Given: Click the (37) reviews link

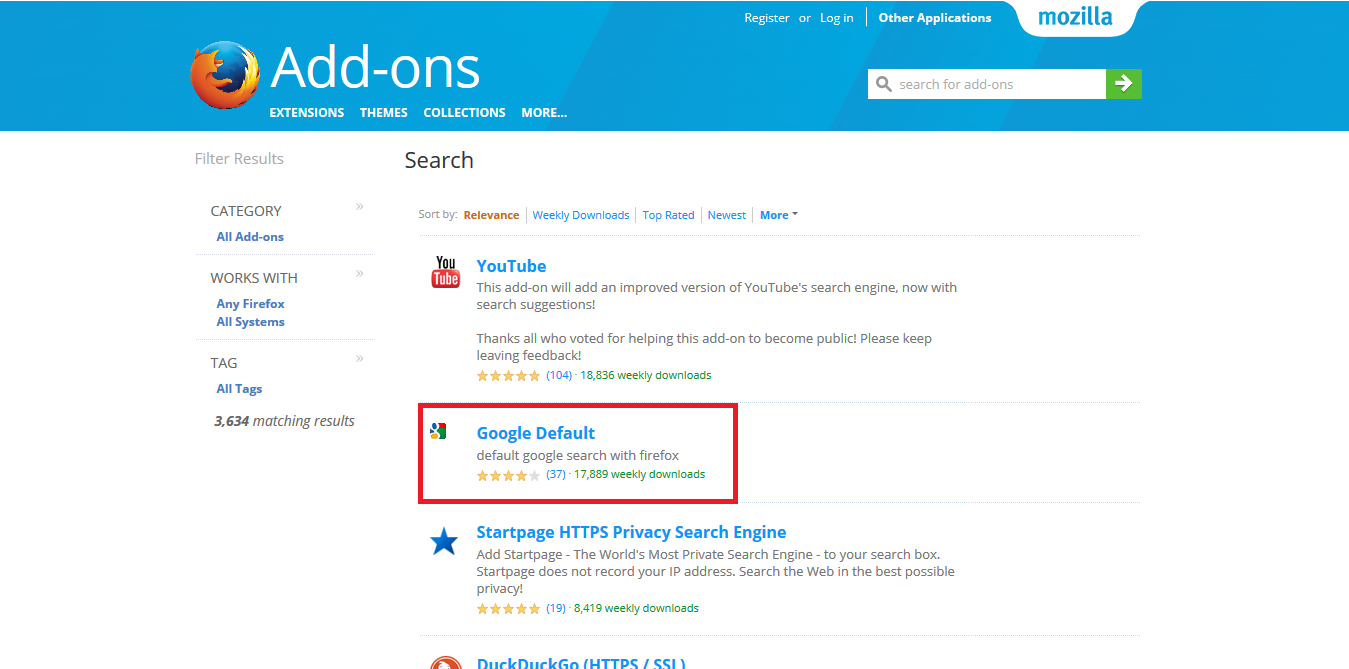Looking at the screenshot, I should coord(556,474).
